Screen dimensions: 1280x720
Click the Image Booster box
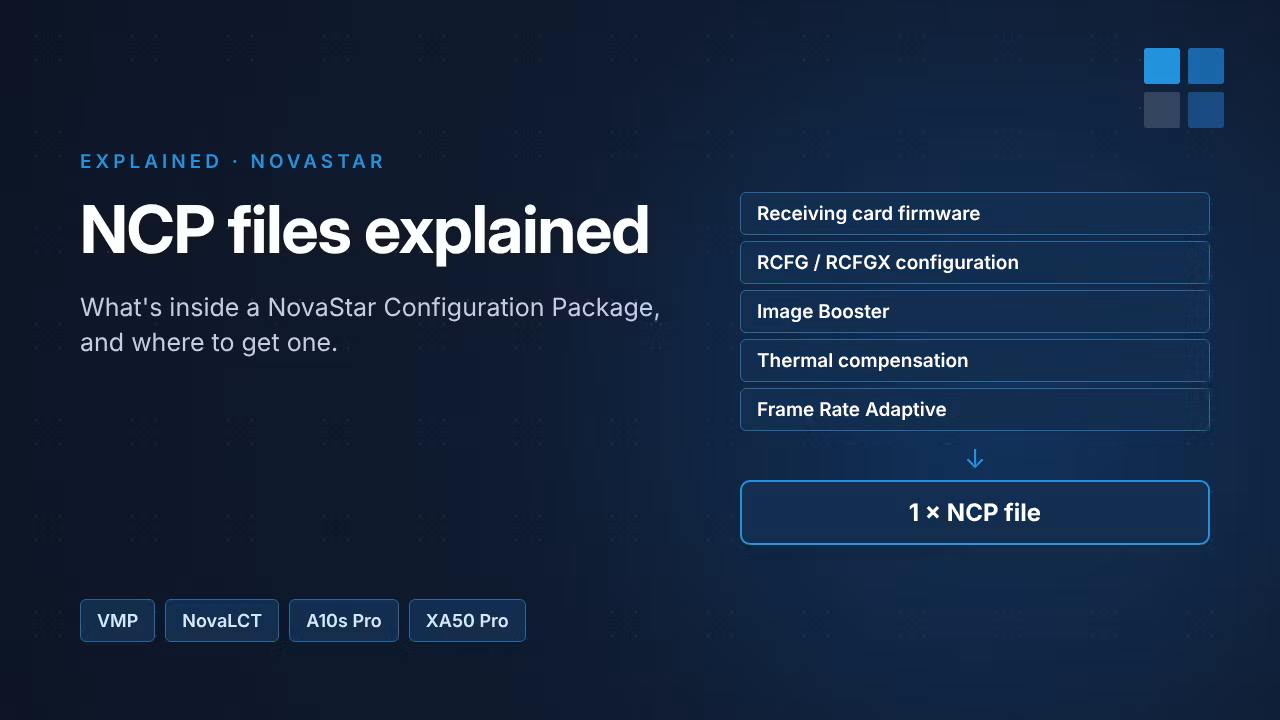click(x=975, y=311)
